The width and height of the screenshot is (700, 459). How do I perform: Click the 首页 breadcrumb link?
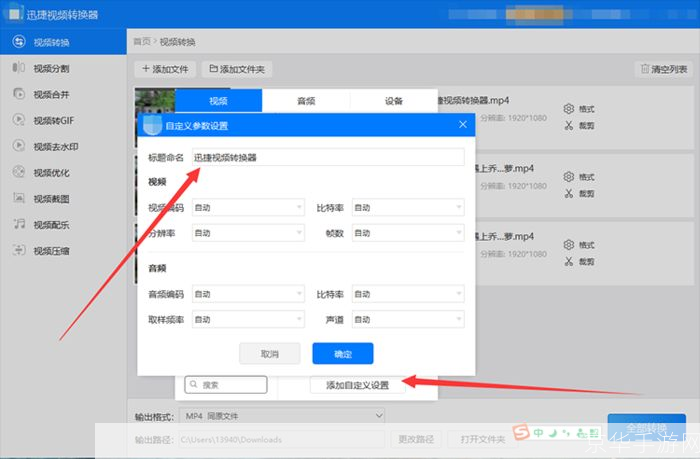coord(142,42)
